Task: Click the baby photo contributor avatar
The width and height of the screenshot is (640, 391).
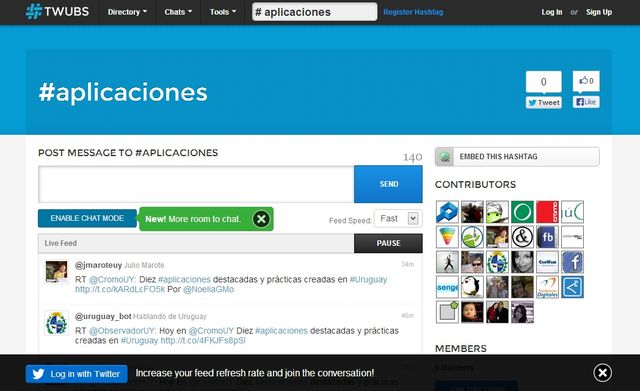Action: 472,312
